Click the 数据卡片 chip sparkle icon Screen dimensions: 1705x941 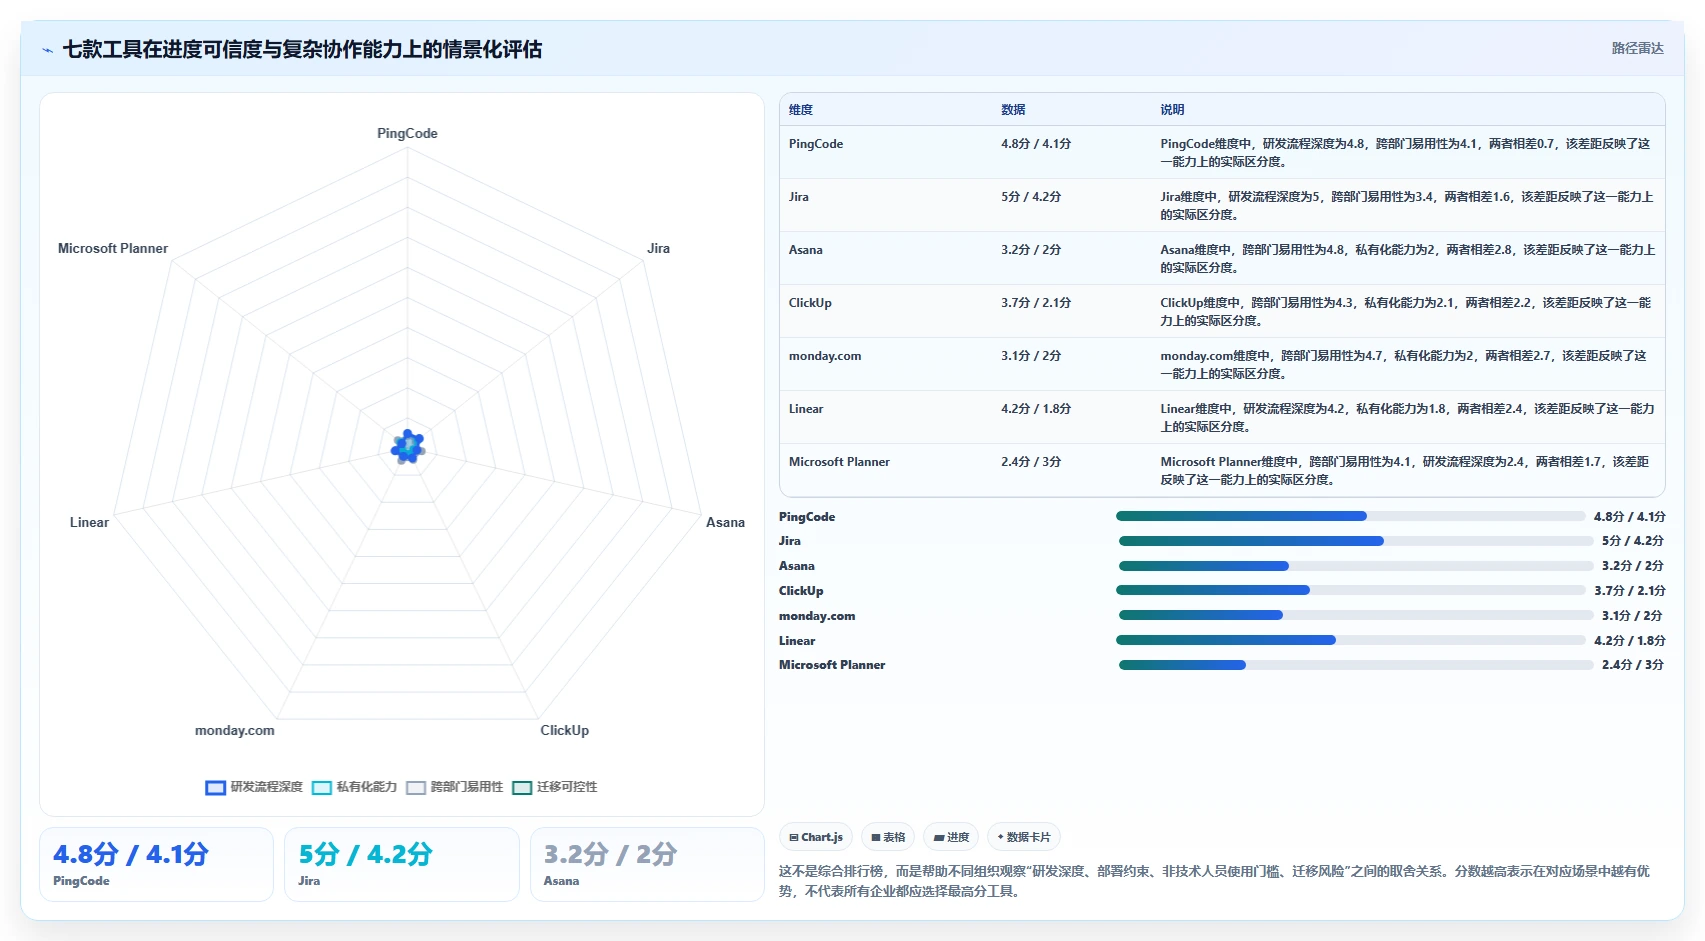(x=1000, y=837)
